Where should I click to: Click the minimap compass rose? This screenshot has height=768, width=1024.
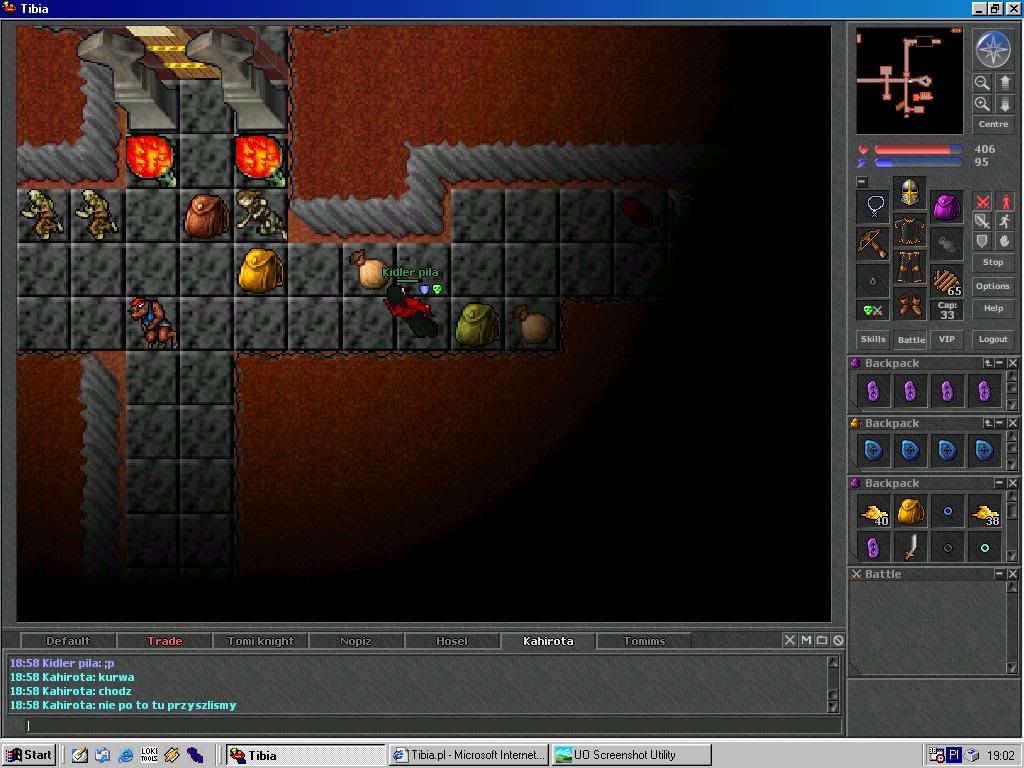(993, 50)
